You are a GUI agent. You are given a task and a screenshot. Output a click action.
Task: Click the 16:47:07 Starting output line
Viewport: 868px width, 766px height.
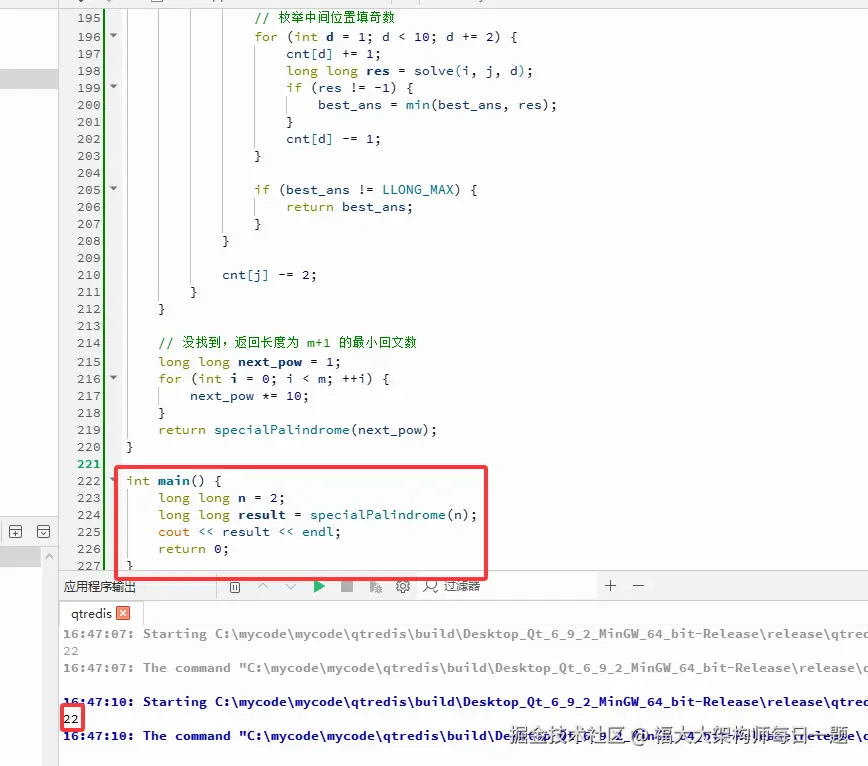(465, 634)
